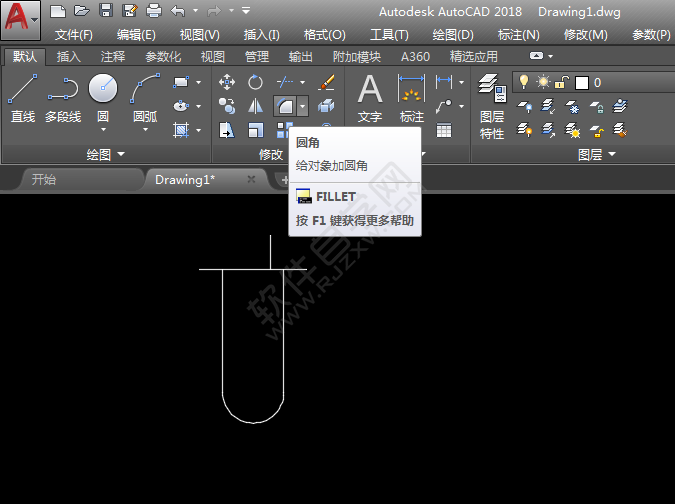Toggle ribbon minimize state button
The width and height of the screenshot is (675, 504).
point(536,56)
